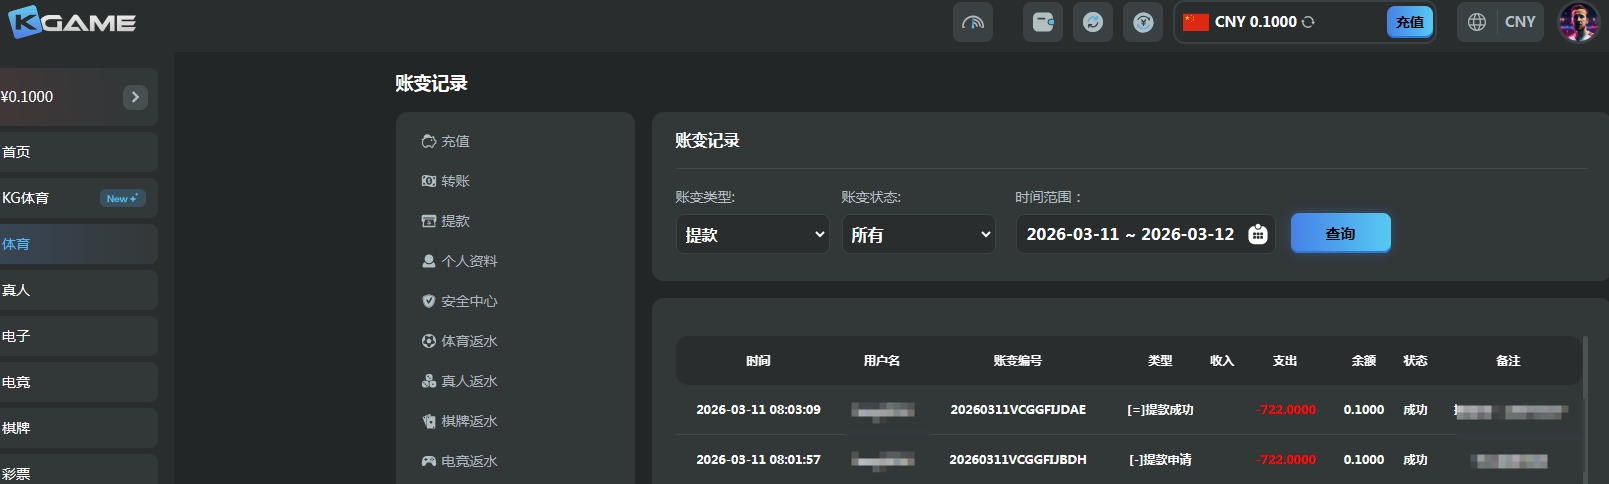Click record number 20260311VCGGFIJDAE
Viewport: 1609px width, 484px height.
pyautogui.click(x=1018, y=410)
